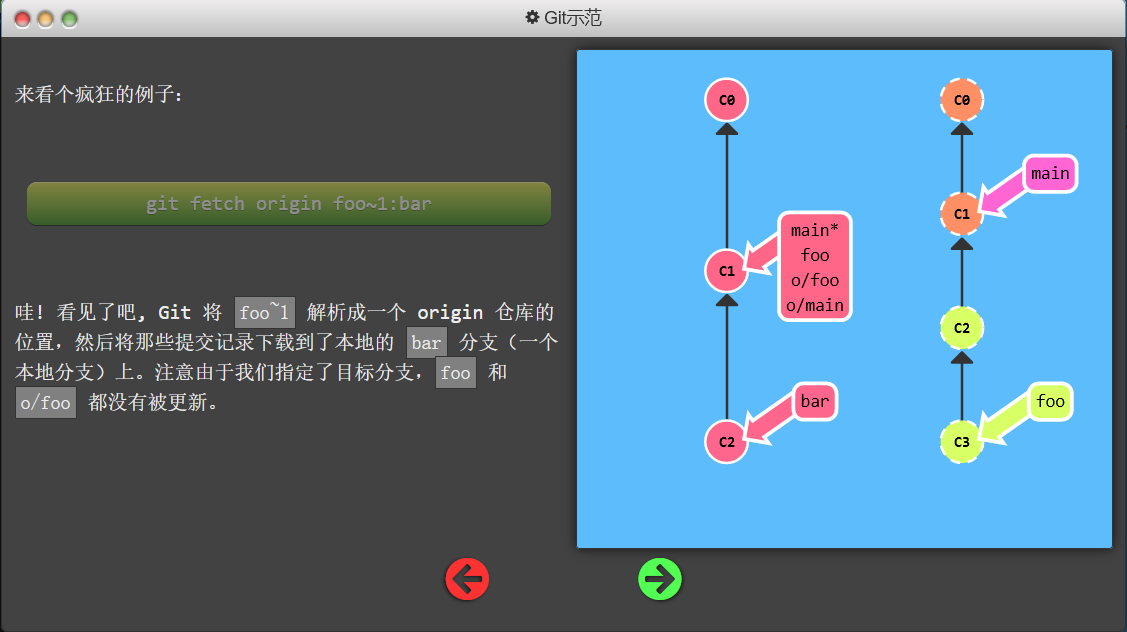Click the foo~1 inline code in description
Image resolution: width=1127 pixels, height=632 pixels.
click(x=265, y=313)
